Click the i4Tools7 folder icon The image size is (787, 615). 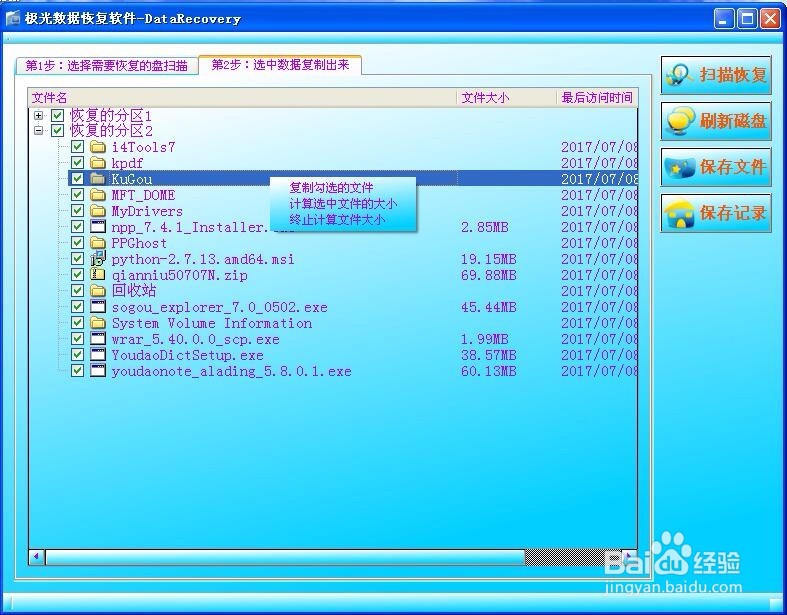coord(97,147)
